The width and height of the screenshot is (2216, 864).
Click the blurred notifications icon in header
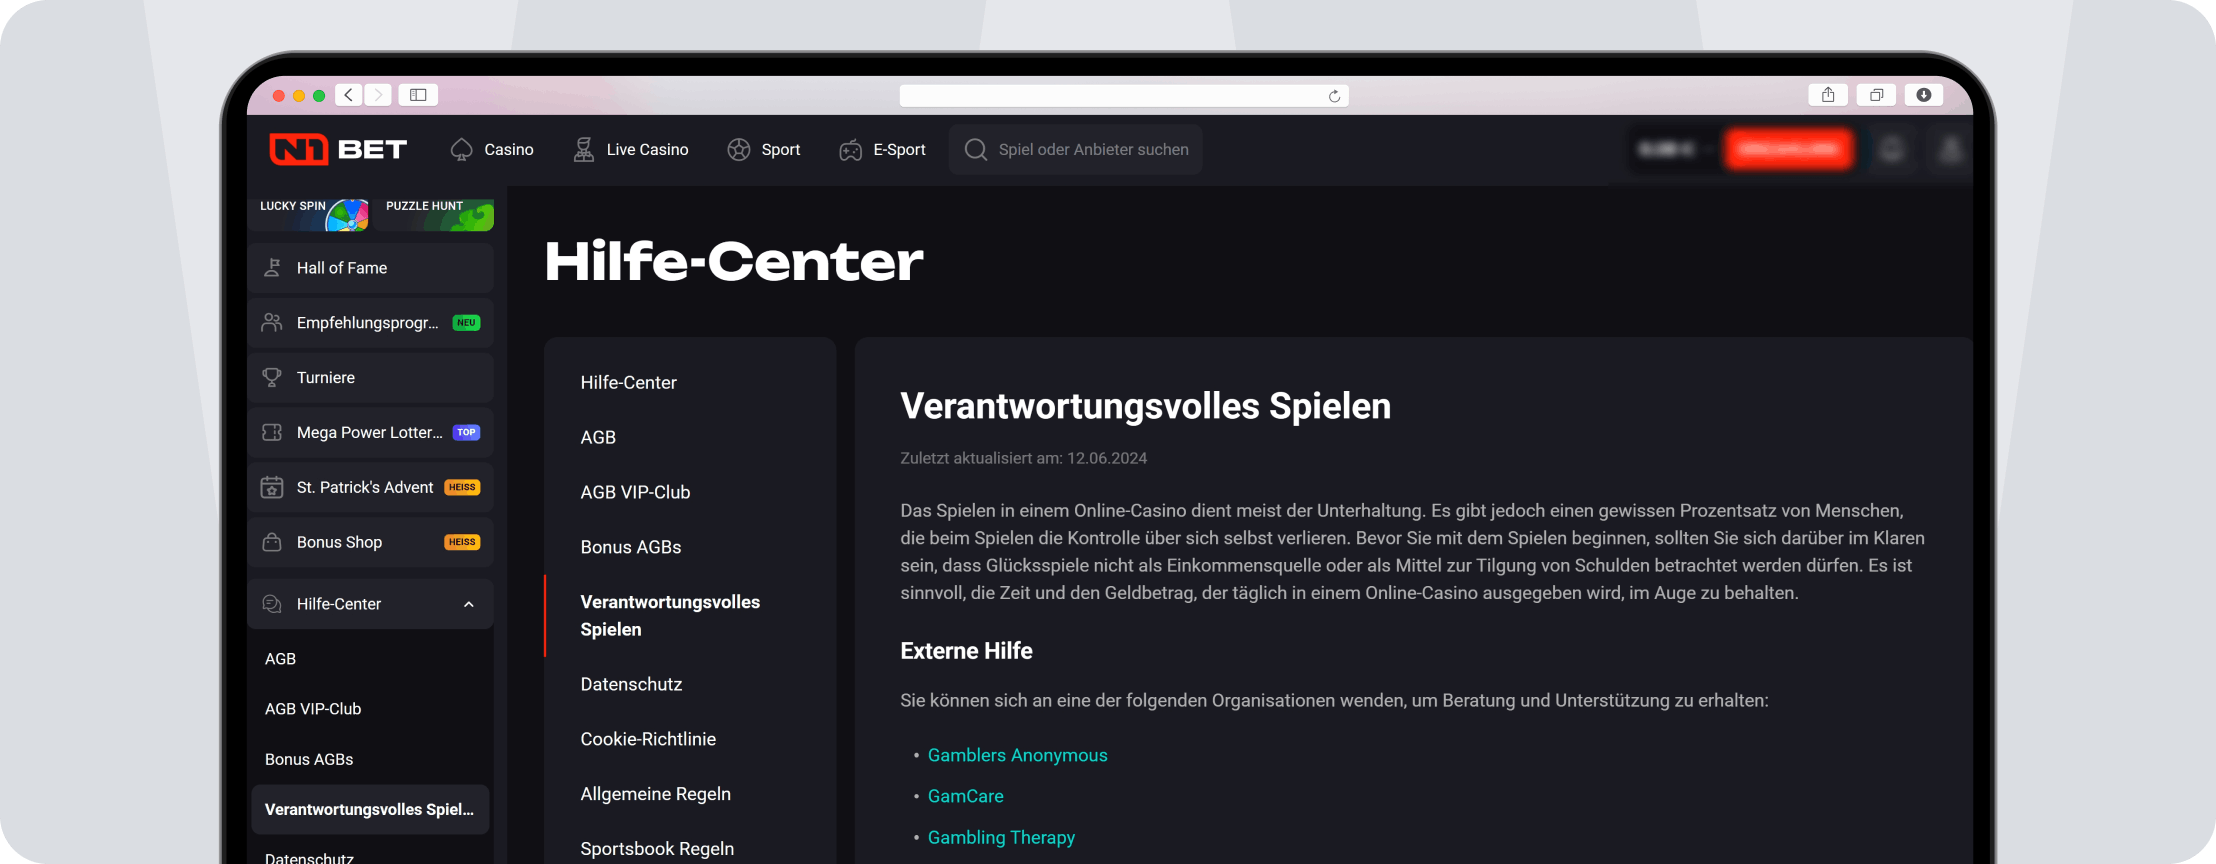[1892, 150]
